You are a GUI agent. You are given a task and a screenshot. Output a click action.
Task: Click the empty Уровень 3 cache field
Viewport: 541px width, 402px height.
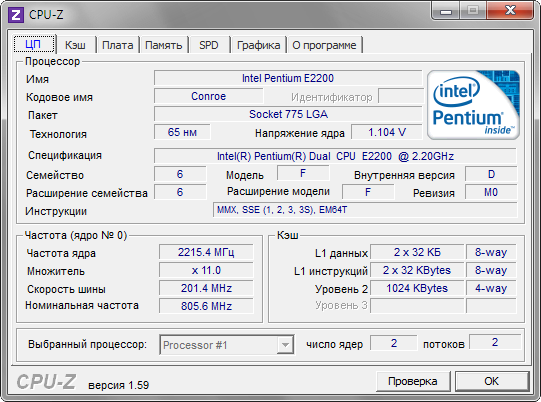coord(417,306)
